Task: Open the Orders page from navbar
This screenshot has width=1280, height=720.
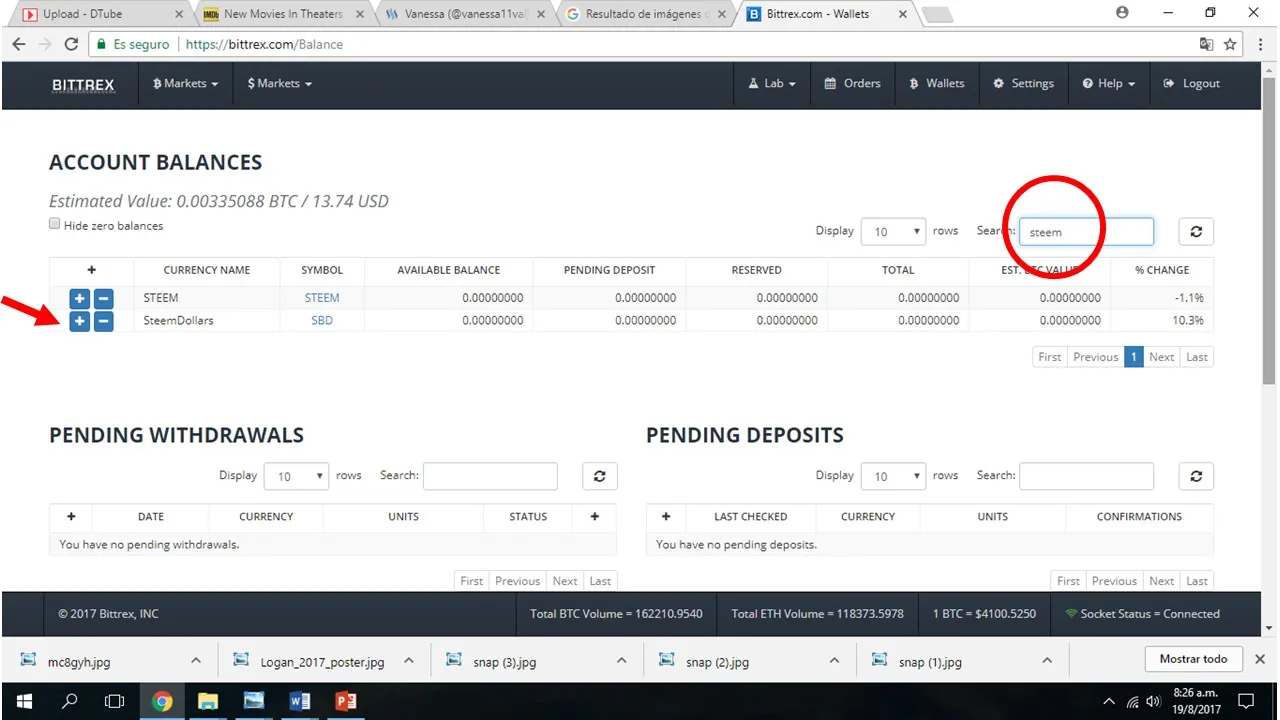Action: (852, 84)
